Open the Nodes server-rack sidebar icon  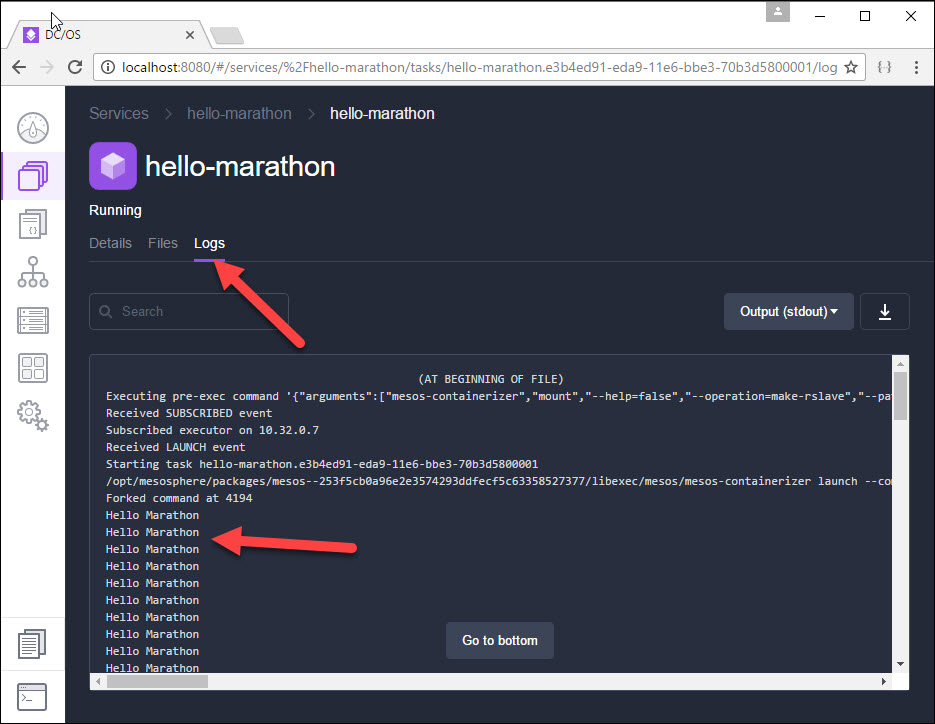(x=33, y=320)
